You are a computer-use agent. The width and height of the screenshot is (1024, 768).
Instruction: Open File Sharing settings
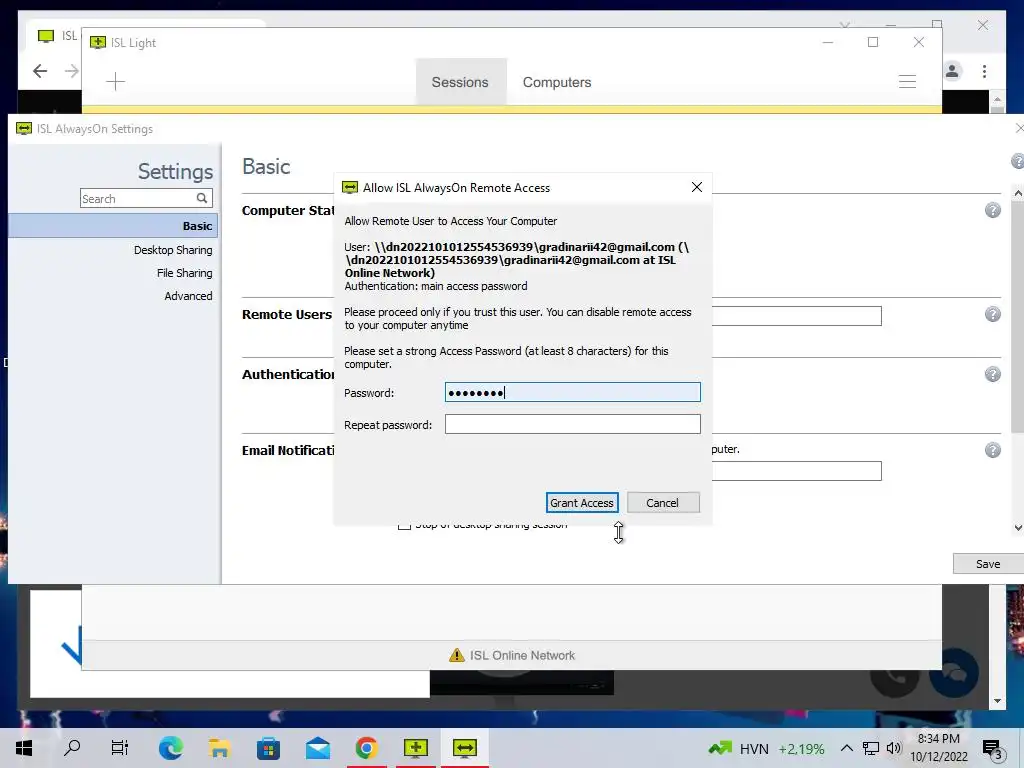tap(184, 273)
